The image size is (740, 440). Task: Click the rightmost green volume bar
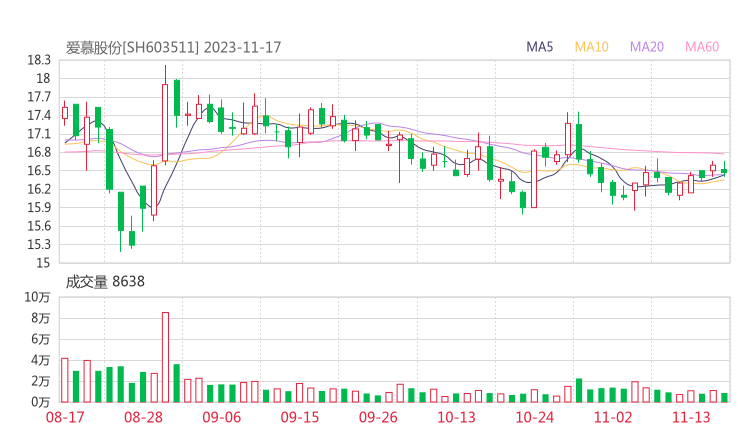click(724, 397)
